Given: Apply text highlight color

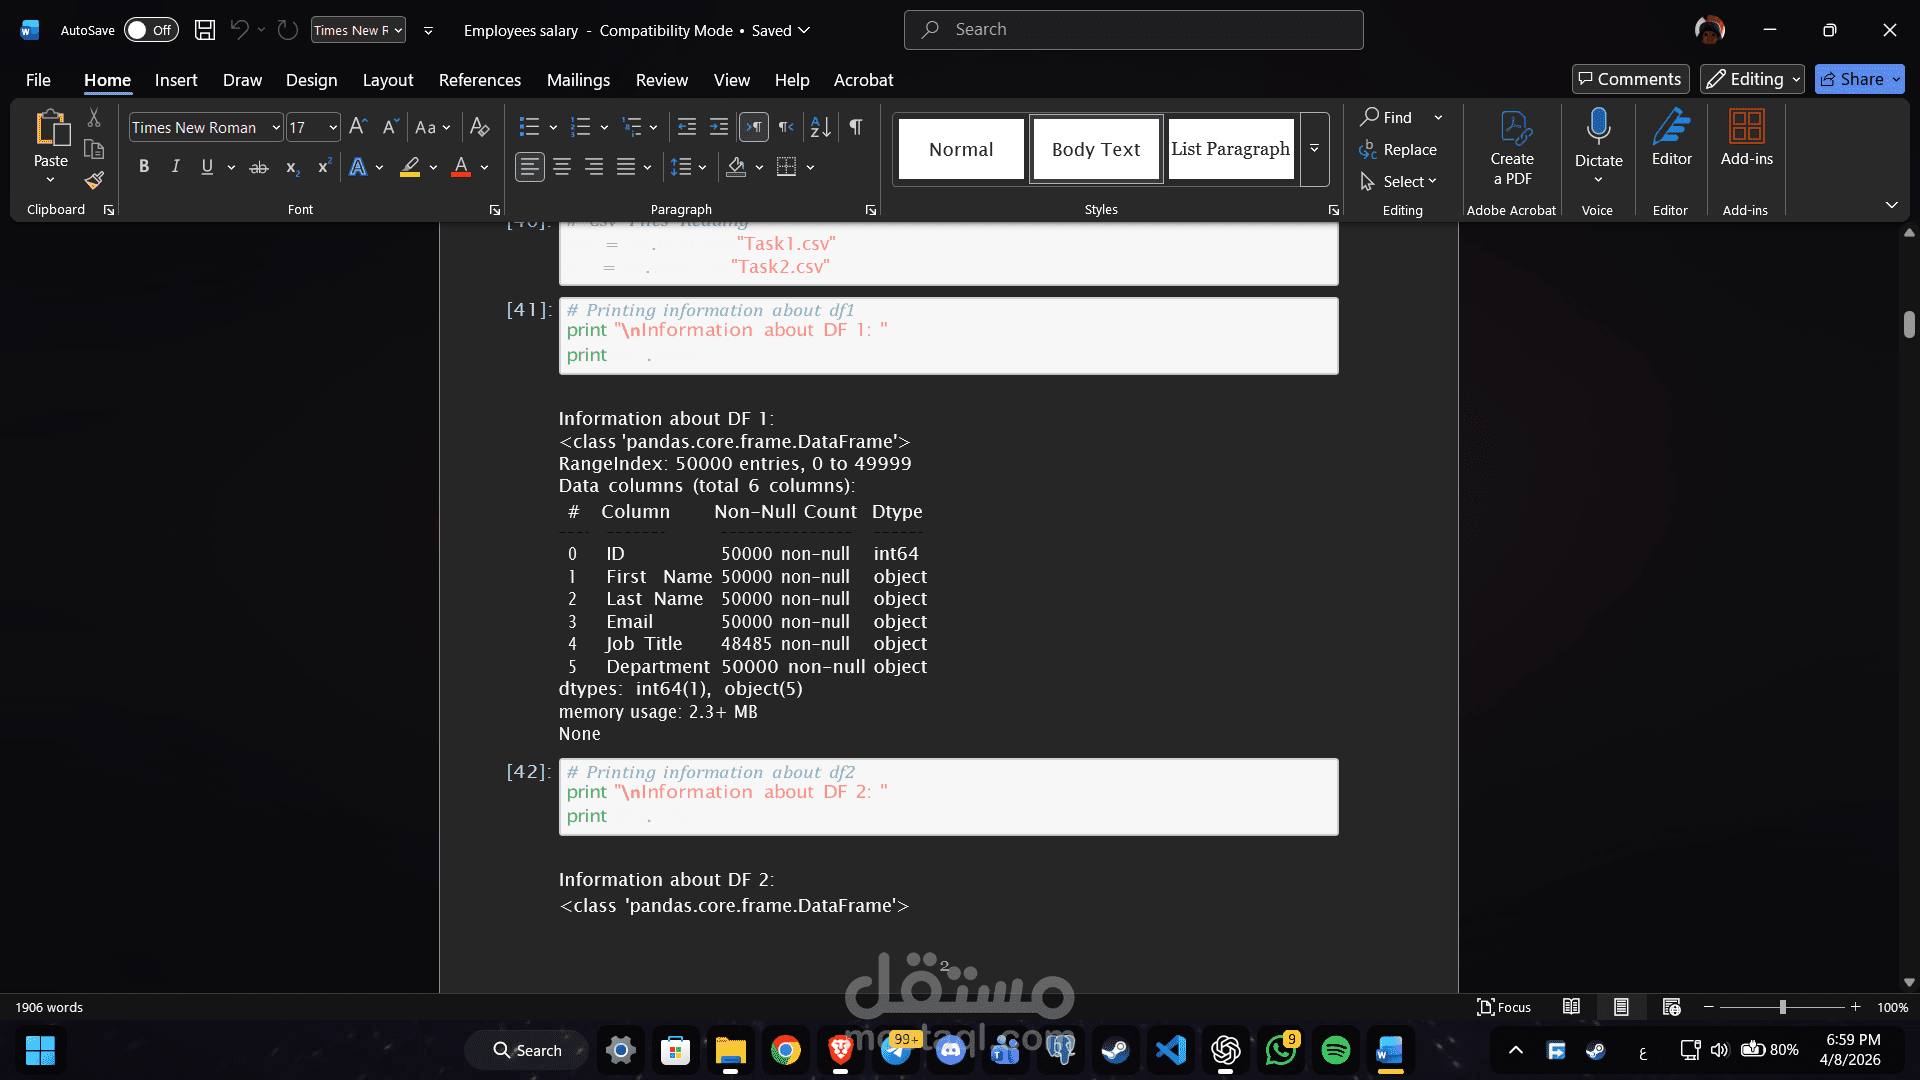Looking at the screenshot, I should coord(408,167).
